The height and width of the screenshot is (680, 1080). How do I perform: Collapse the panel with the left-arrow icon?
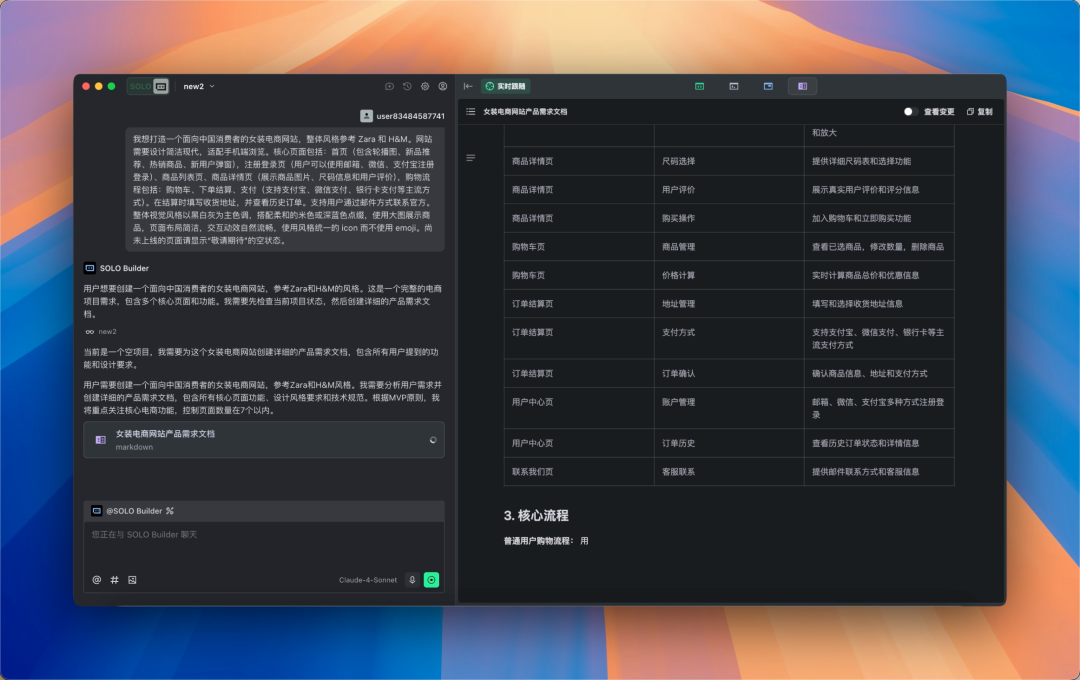(468, 86)
